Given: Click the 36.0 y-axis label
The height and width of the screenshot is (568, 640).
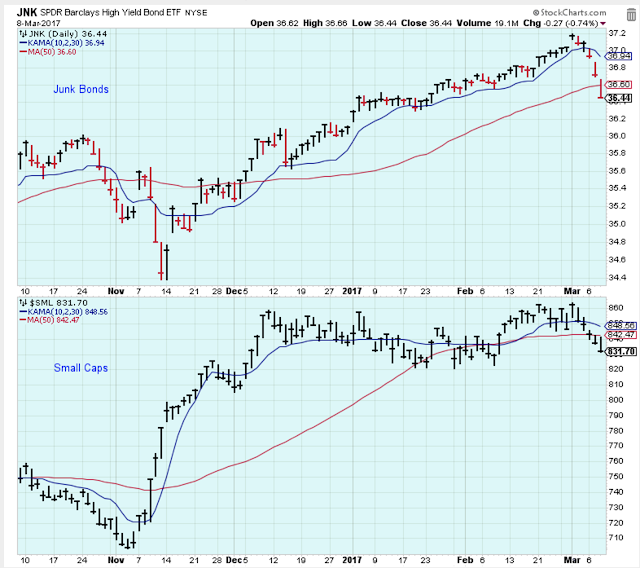Looking at the screenshot, I should (x=617, y=136).
